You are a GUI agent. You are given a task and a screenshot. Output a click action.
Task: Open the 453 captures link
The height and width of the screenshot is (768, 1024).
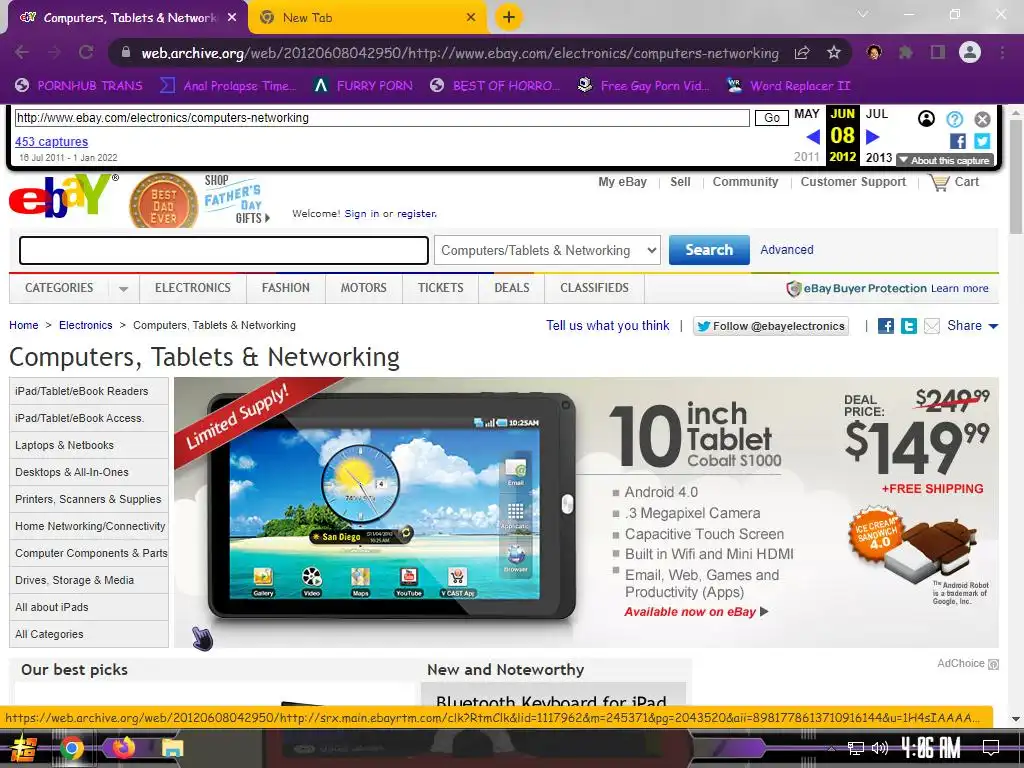(x=52, y=142)
